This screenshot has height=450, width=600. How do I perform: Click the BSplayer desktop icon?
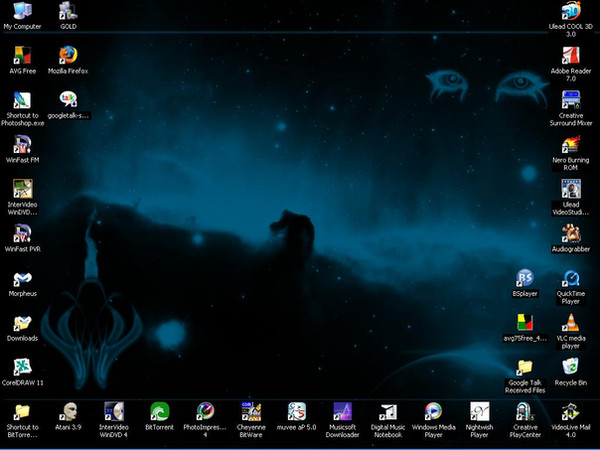coord(525,279)
